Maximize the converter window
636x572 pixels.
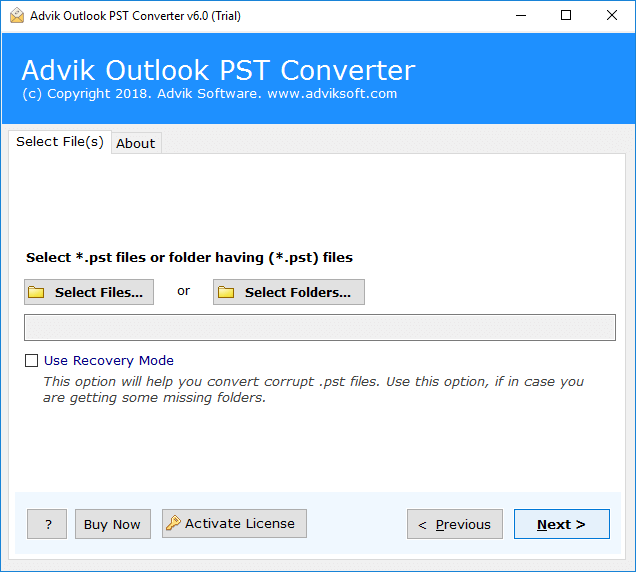pyautogui.click(x=566, y=16)
